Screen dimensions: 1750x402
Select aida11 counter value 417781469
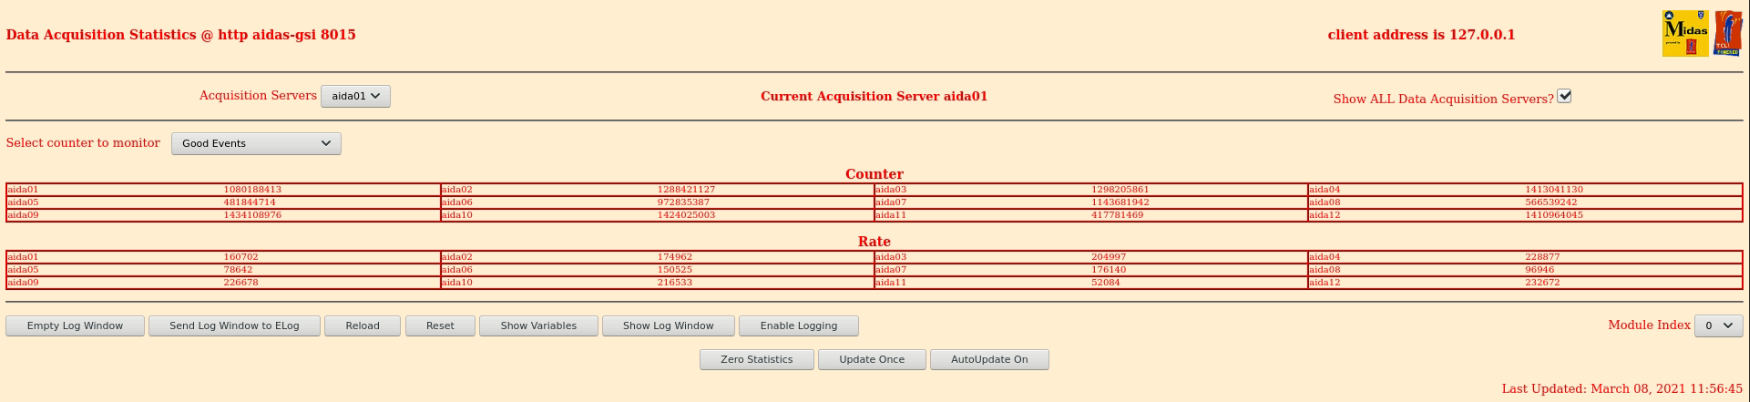[x=1117, y=215]
